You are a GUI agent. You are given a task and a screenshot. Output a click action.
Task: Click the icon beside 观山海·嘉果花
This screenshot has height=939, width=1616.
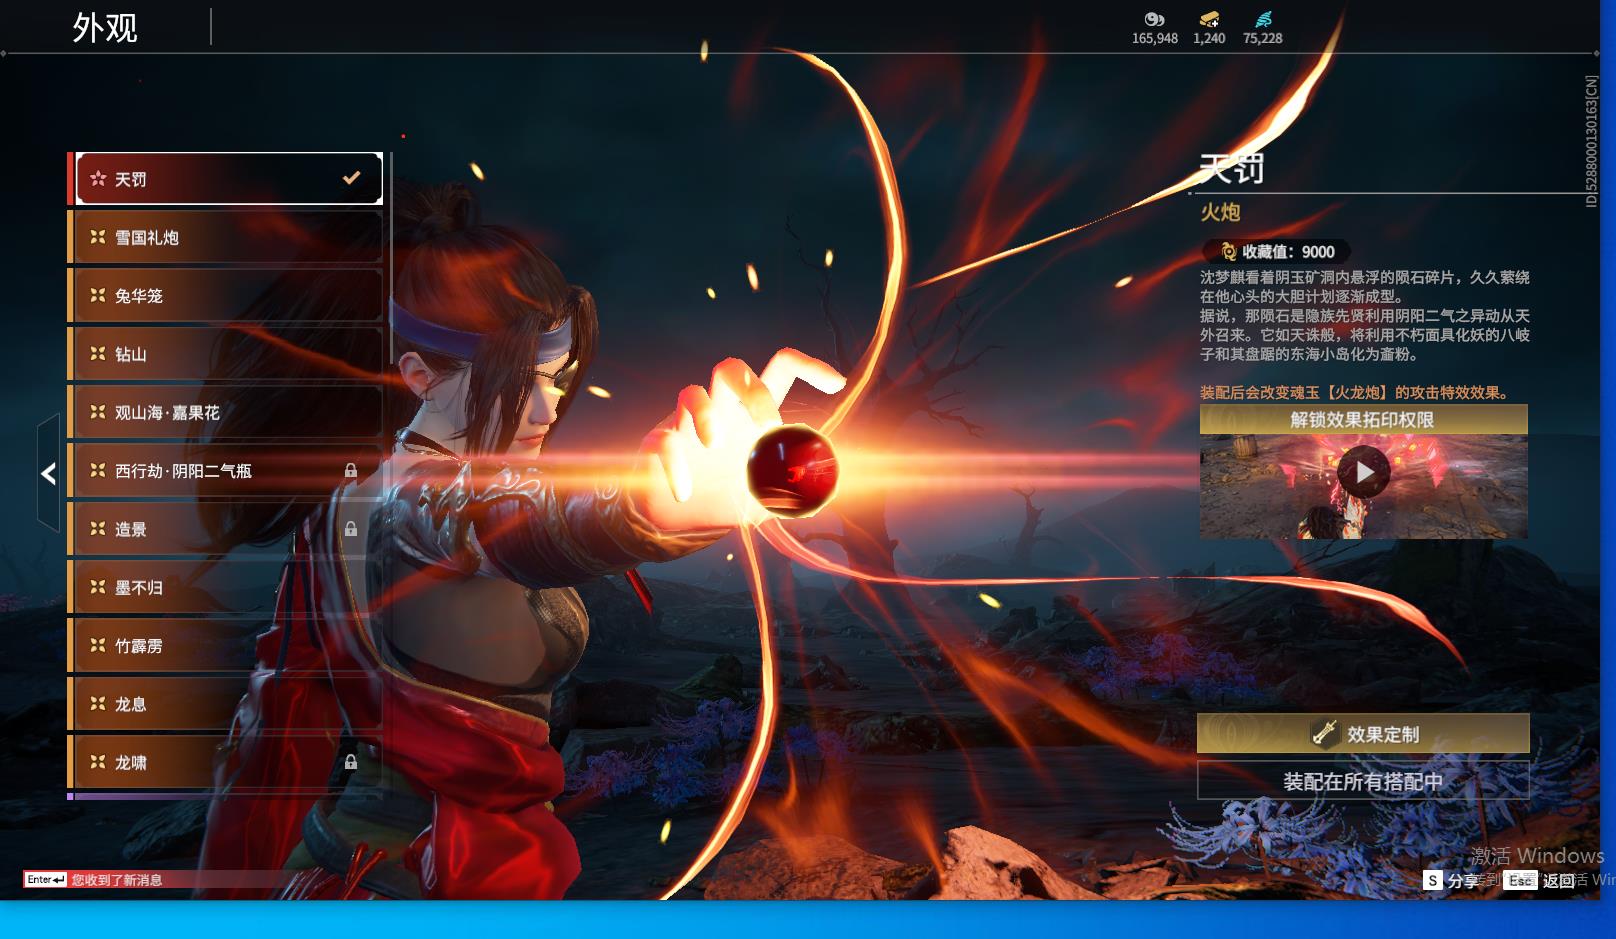[98, 412]
